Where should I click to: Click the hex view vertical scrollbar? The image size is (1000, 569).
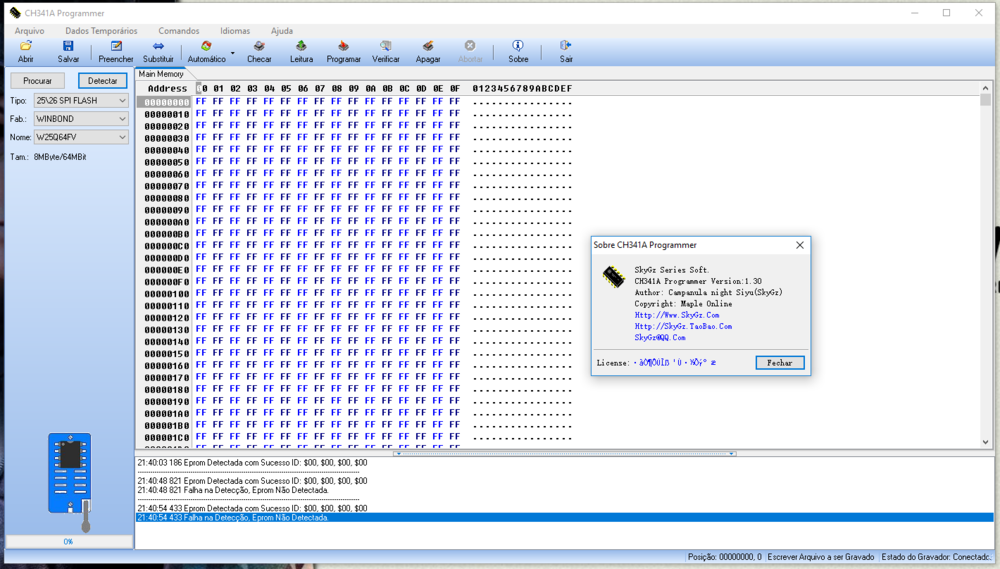pos(985,270)
